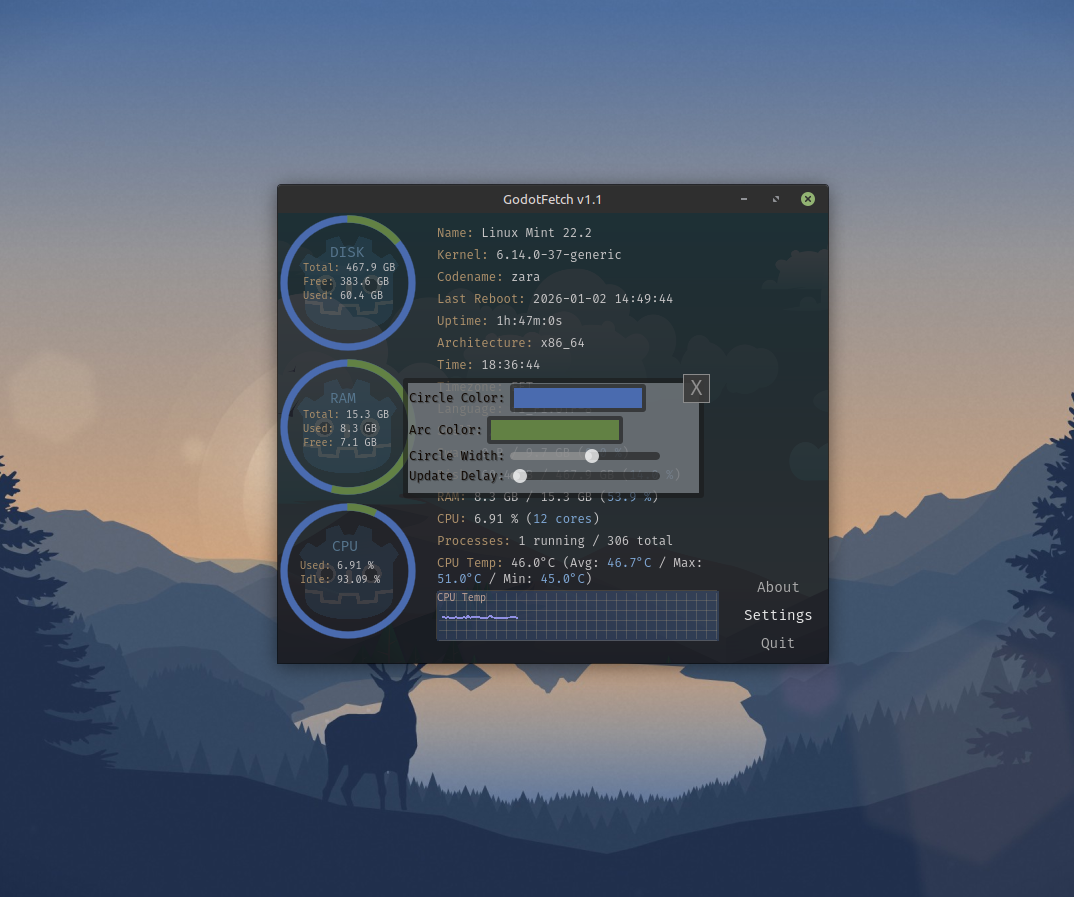Click the DISK usage gauge
This screenshot has height=897, width=1074.
pos(348,283)
